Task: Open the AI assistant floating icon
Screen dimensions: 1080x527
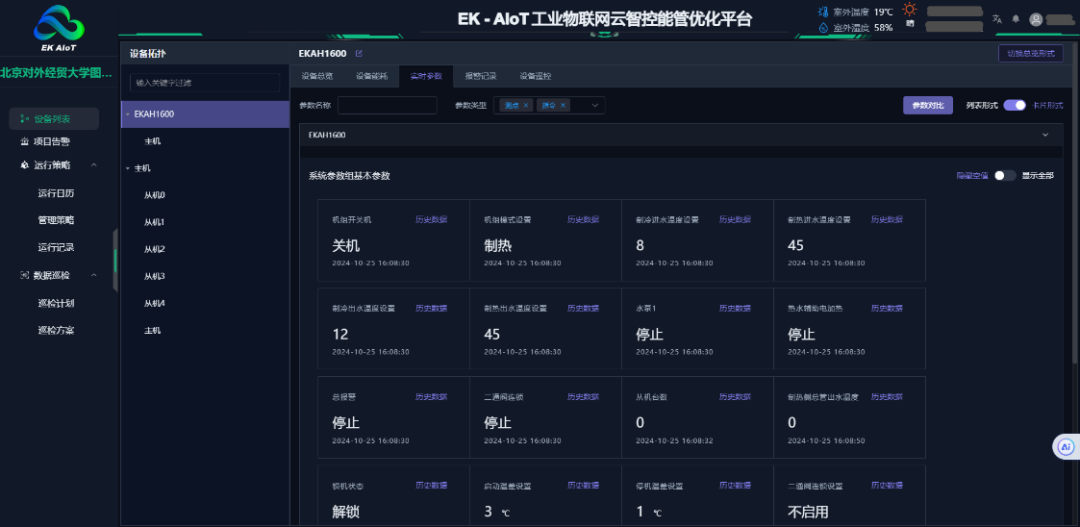Action: tap(1066, 447)
